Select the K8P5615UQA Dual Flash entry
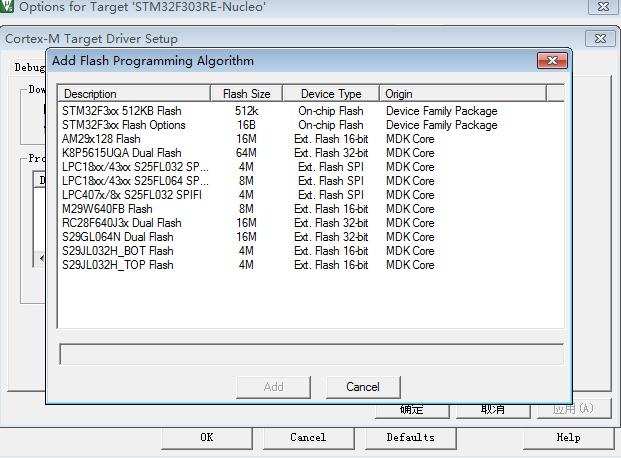621x458 pixels. tap(311, 153)
